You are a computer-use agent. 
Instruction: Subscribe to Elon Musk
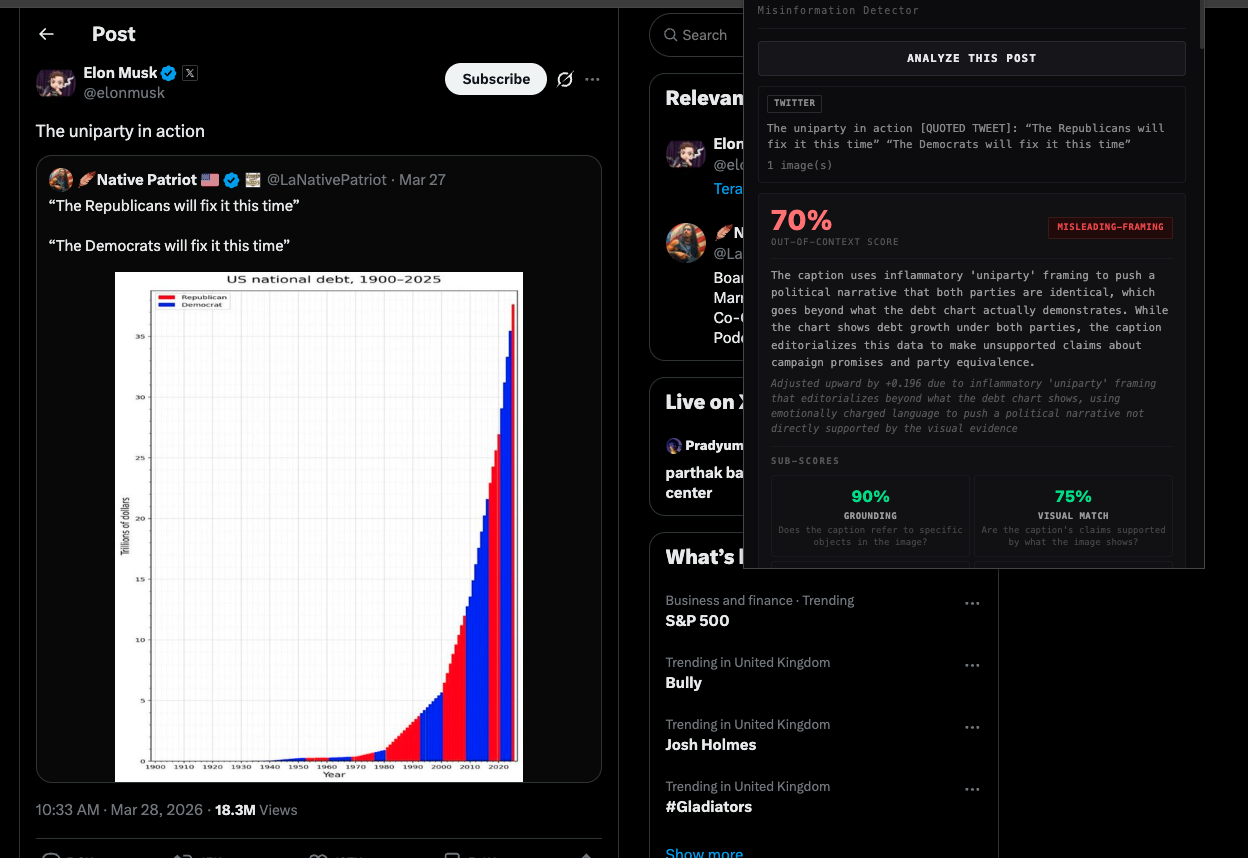click(x=496, y=79)
